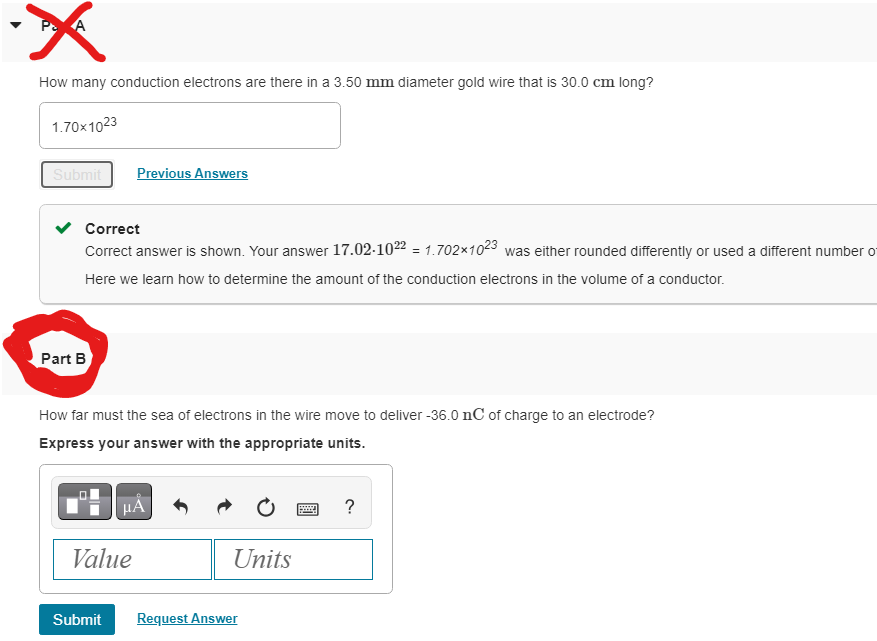Screen dimensions: 877x641
Task: Select the Part A header label
Action: (x=63, y=26)
